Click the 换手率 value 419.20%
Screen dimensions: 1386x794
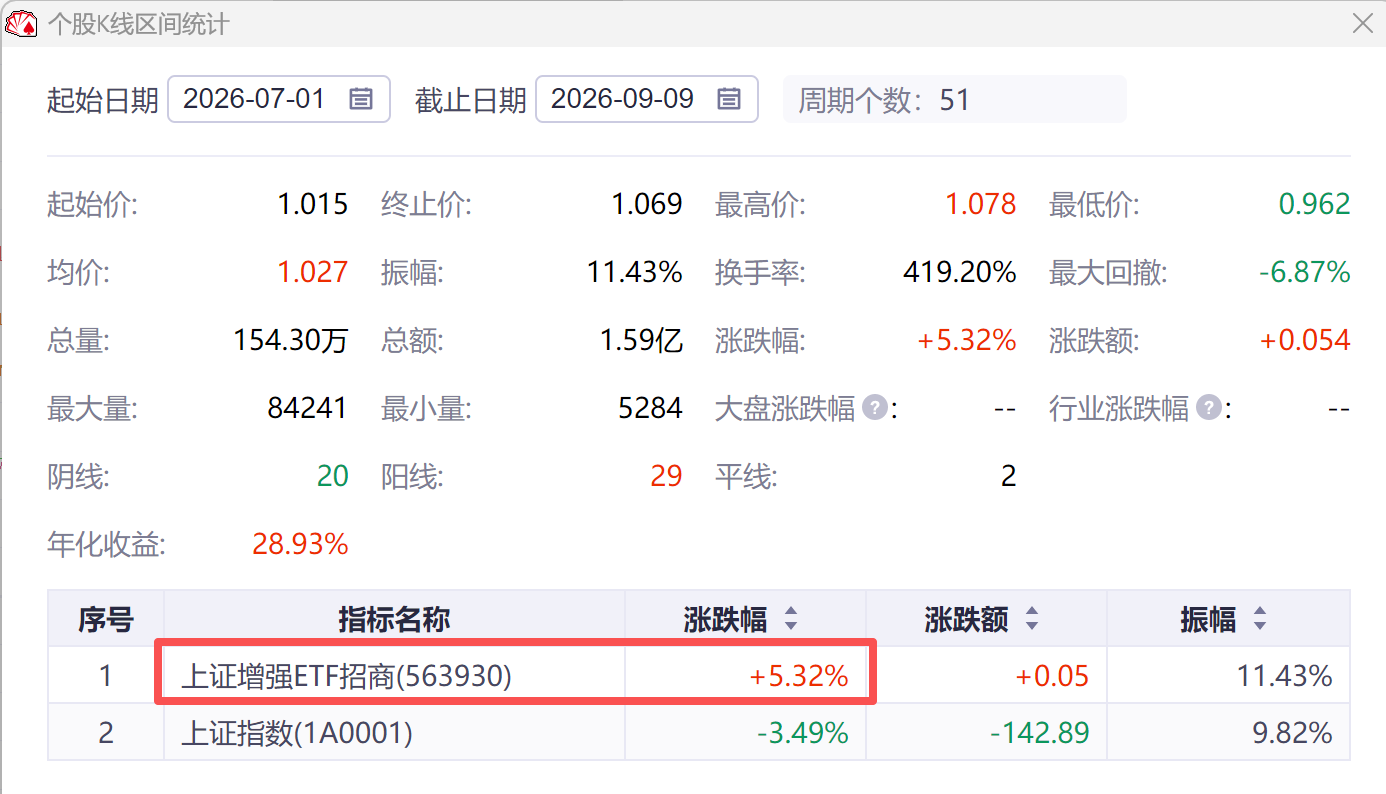click(960, 272)
